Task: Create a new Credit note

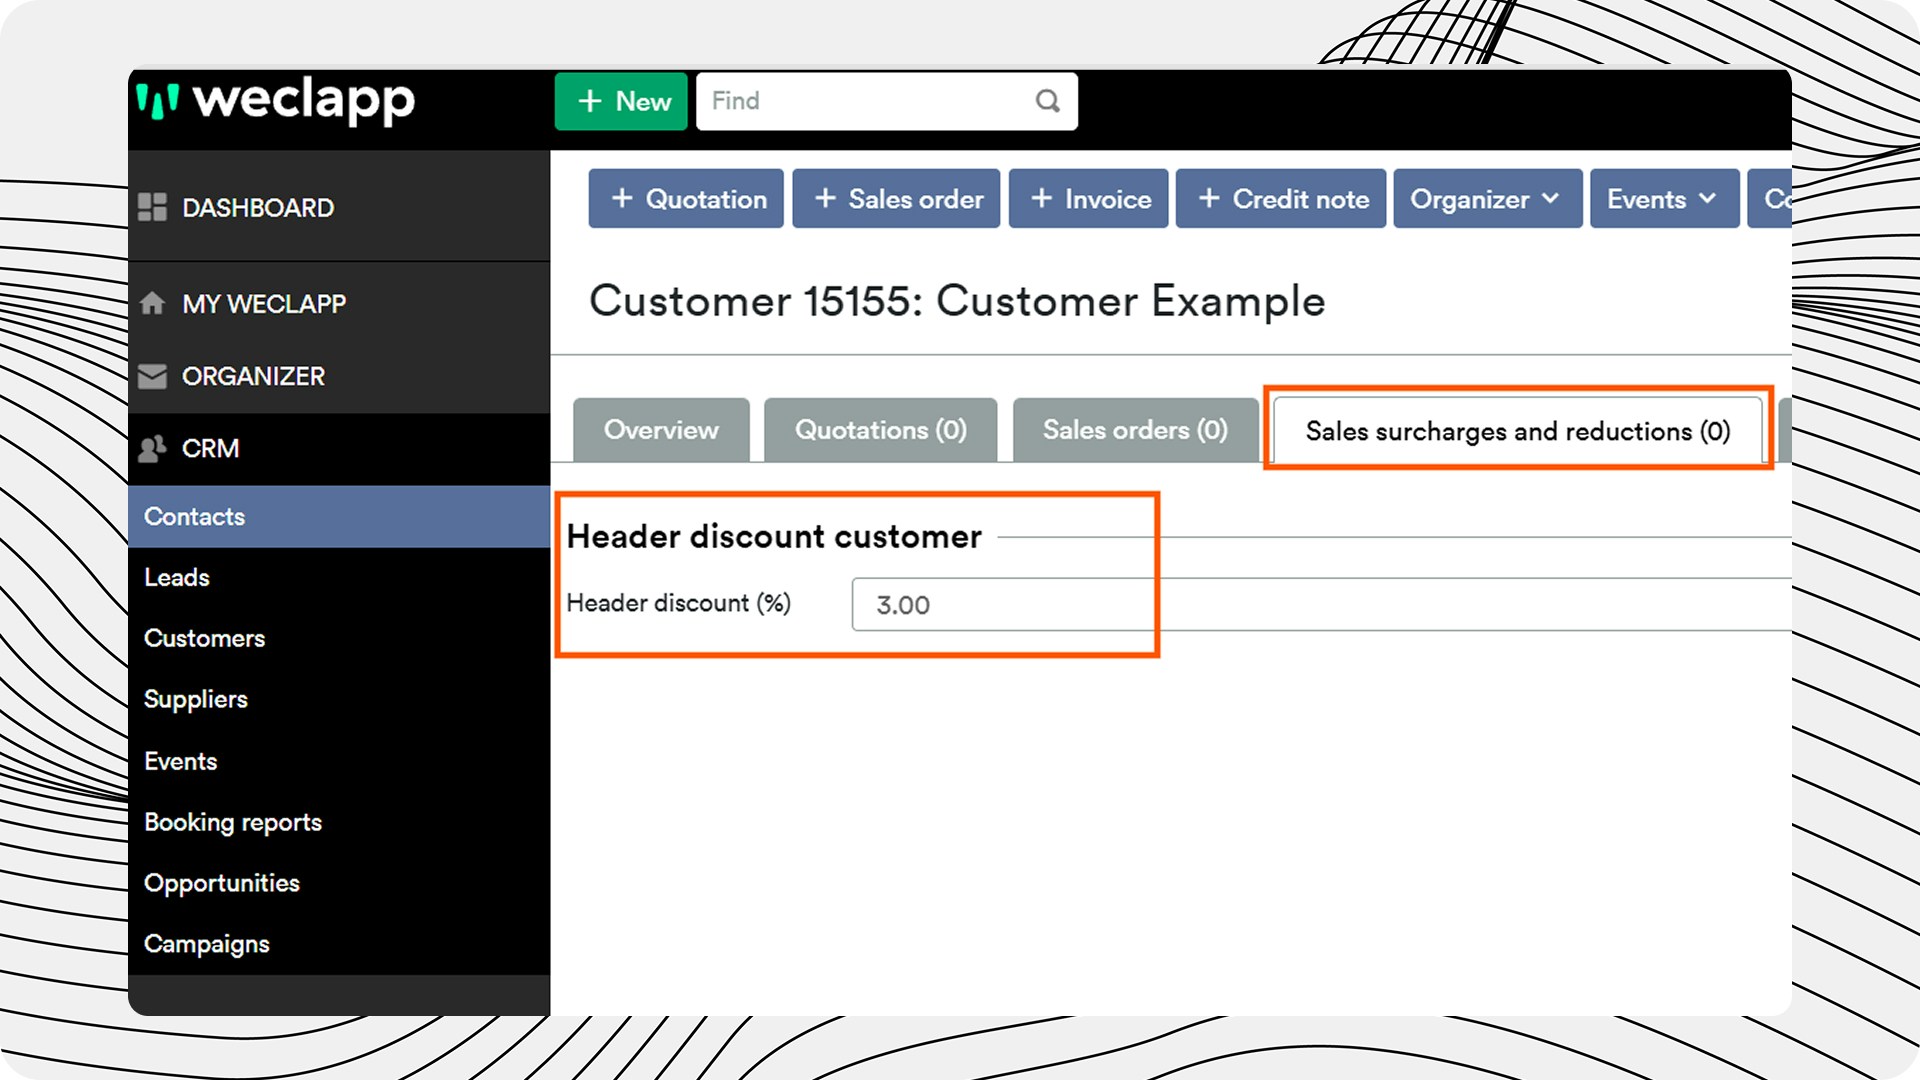Action: tap(1281, 199)
